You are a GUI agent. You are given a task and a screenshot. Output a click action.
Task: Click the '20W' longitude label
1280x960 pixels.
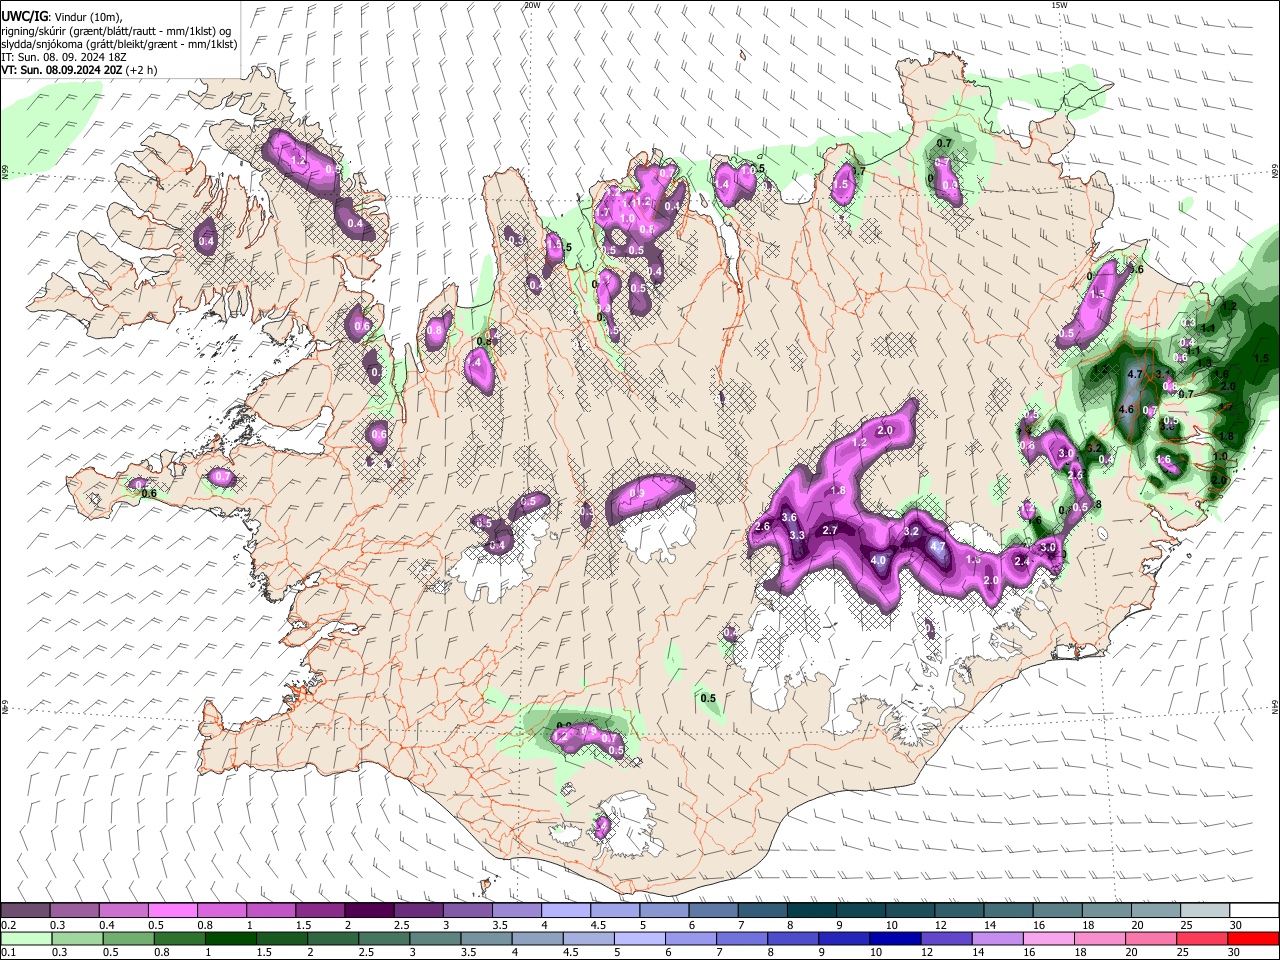tap(532, 4)
